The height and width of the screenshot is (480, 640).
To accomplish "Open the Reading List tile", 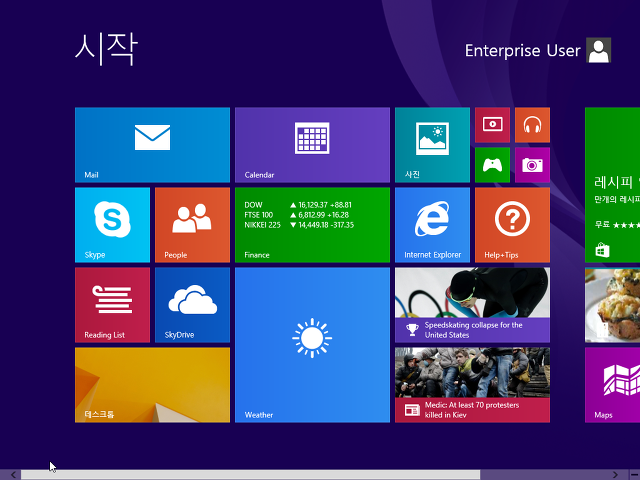I will point(112,305).
